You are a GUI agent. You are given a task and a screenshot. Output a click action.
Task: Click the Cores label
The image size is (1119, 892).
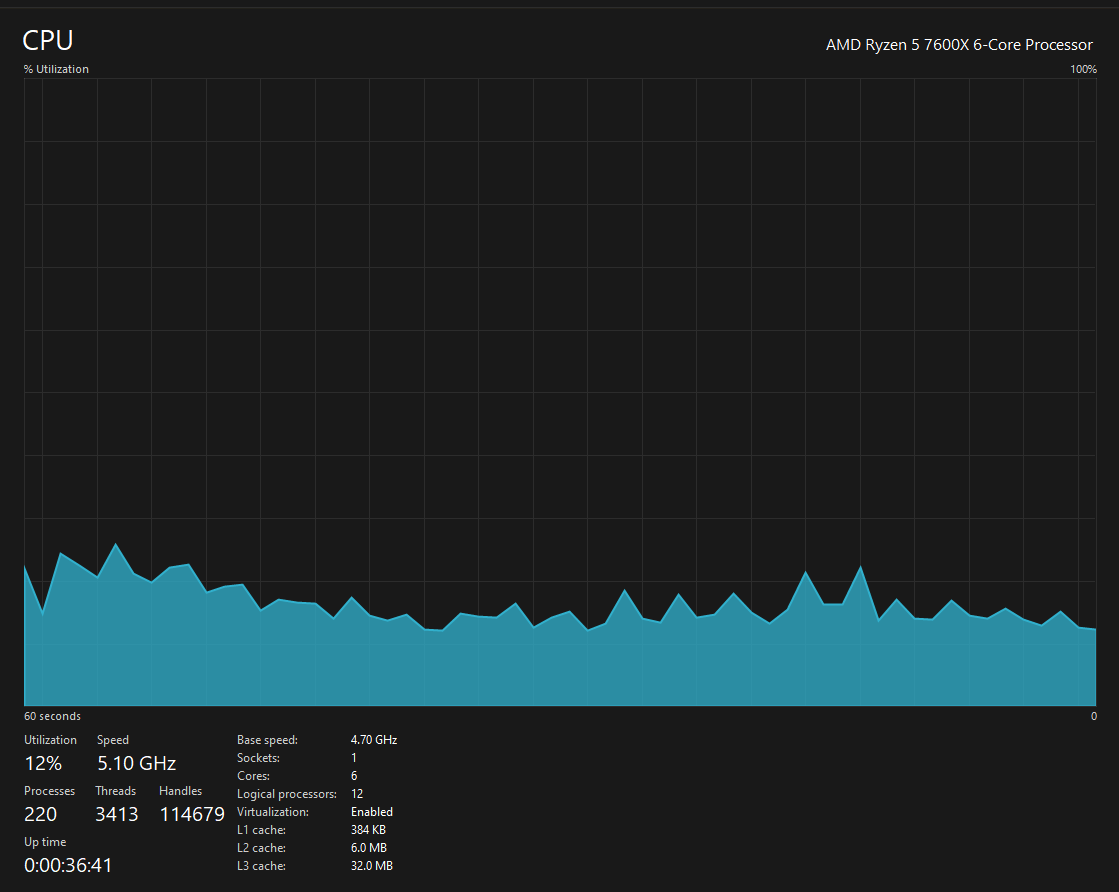[x=253, y=776]
